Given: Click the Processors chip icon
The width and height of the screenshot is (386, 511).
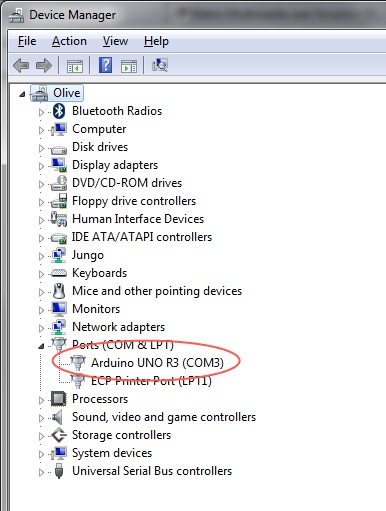Looking at the screenshot, I should point(59,399).
